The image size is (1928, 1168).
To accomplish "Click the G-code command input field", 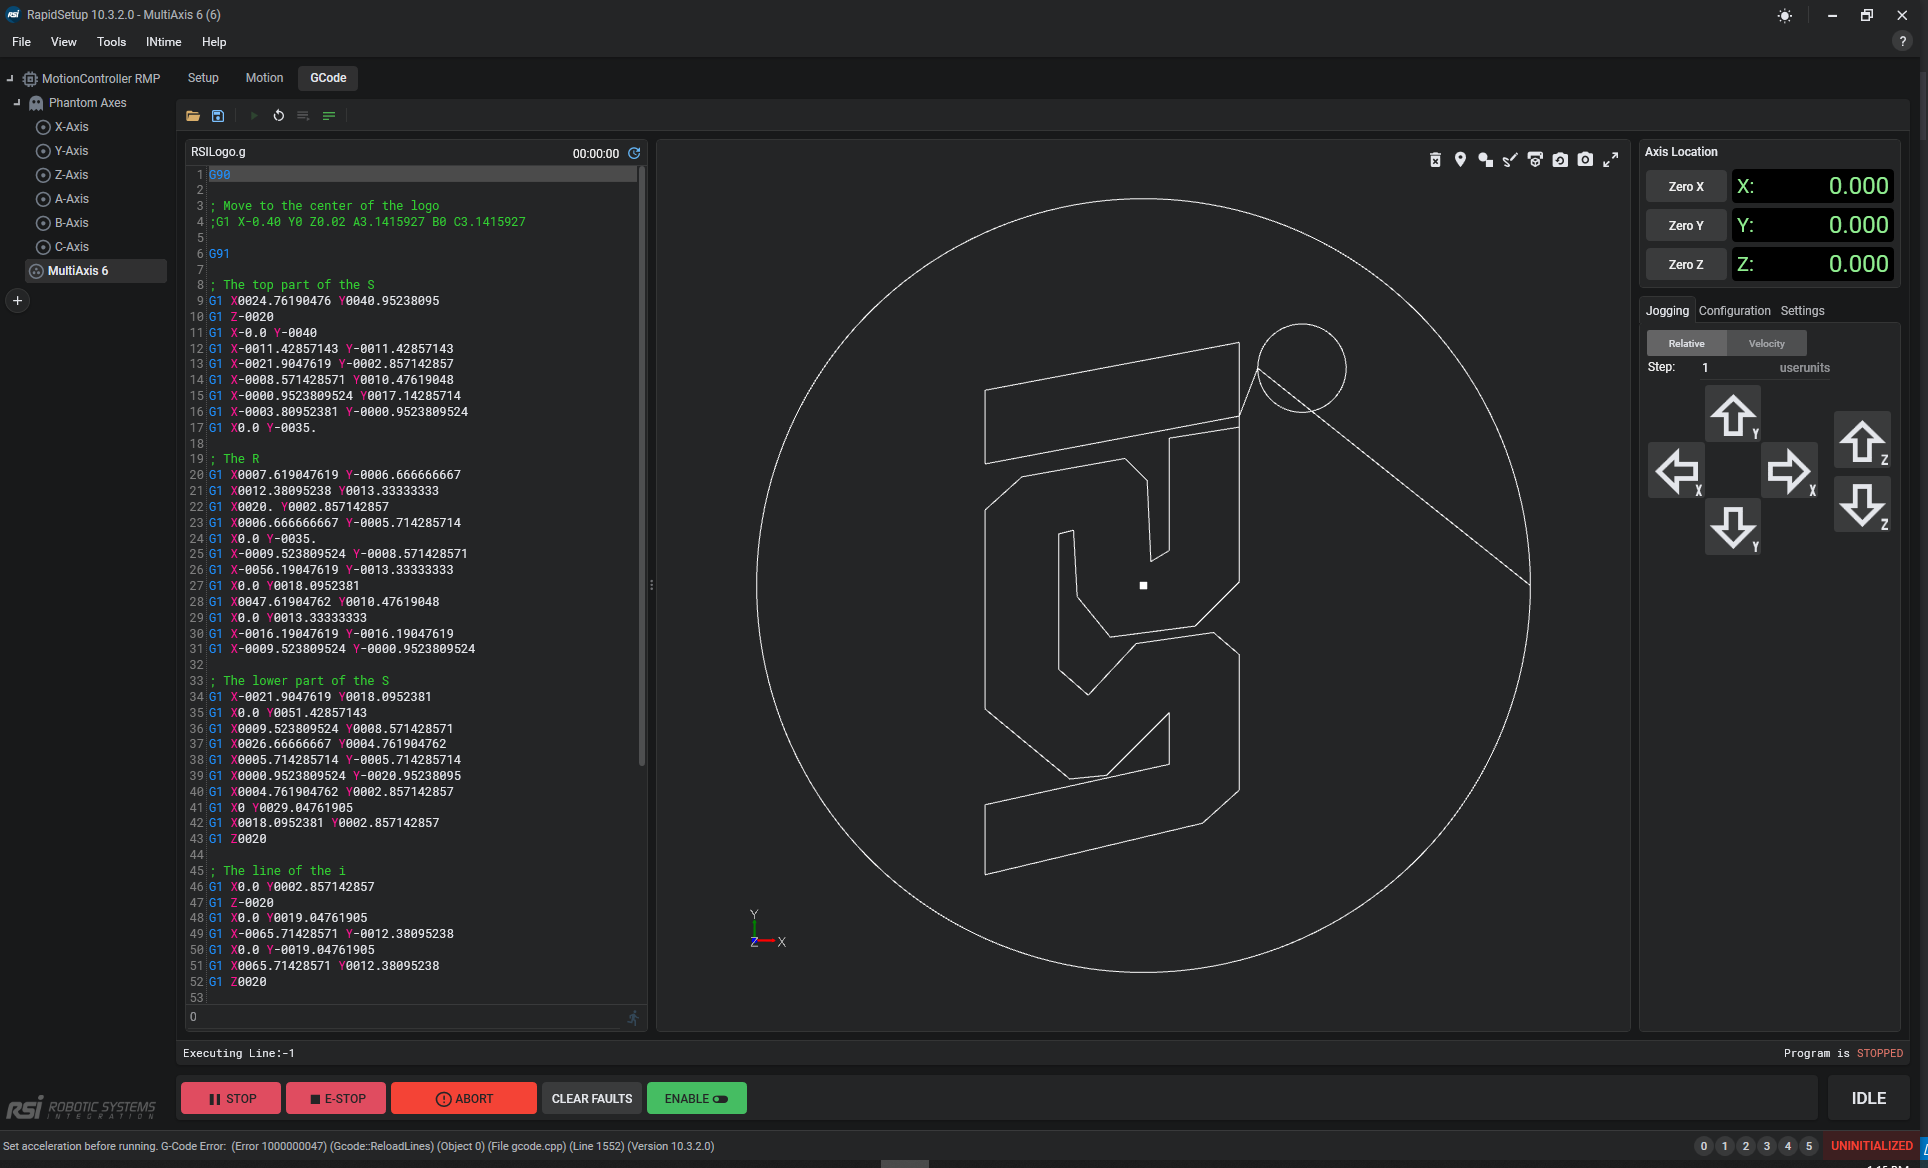I will [404, 1017].
